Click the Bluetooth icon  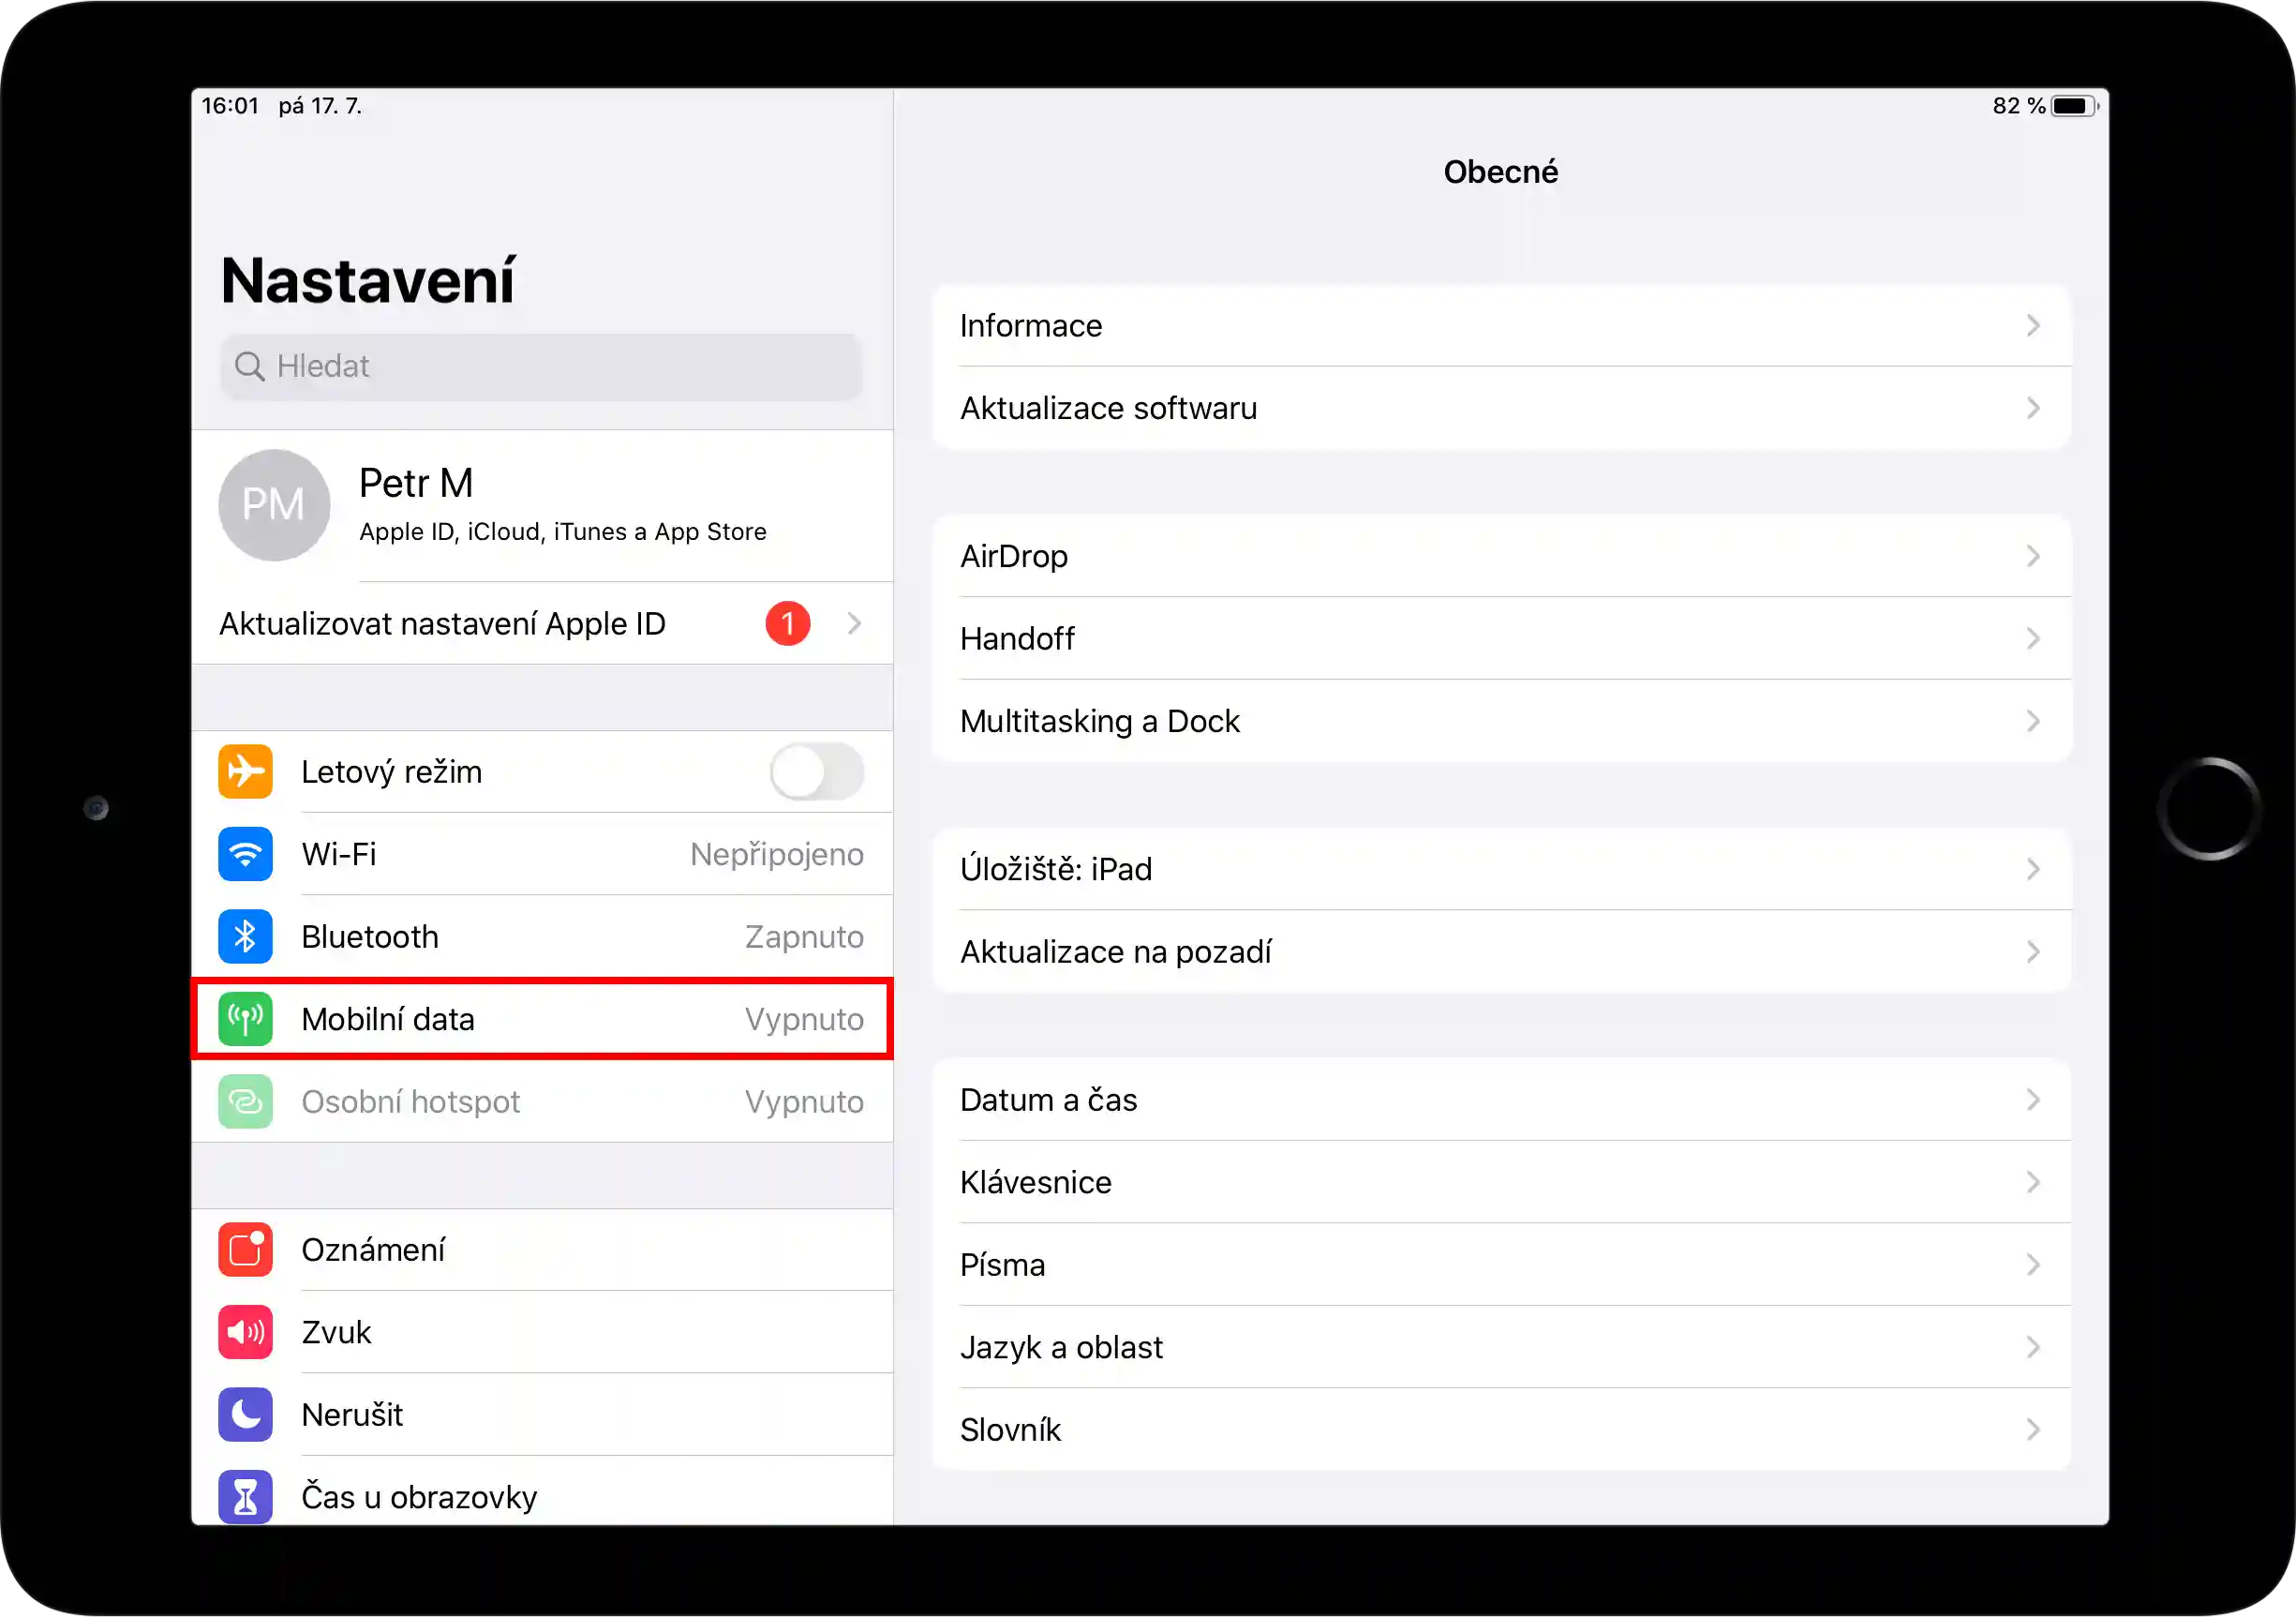pyautogui.click(x=245, y=936)
